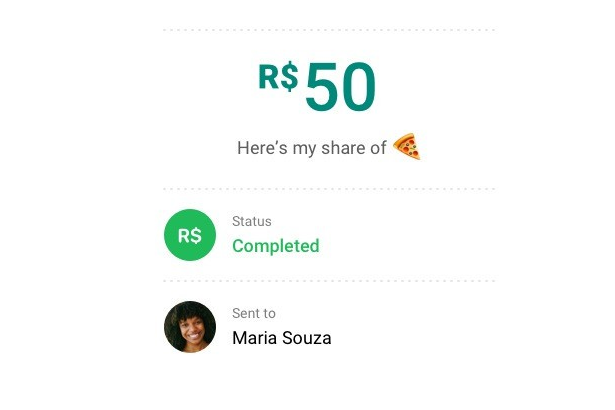Screen dimensions: 615x410
Task: Click the digit 5 in the amount
Action: click(322, 88)
